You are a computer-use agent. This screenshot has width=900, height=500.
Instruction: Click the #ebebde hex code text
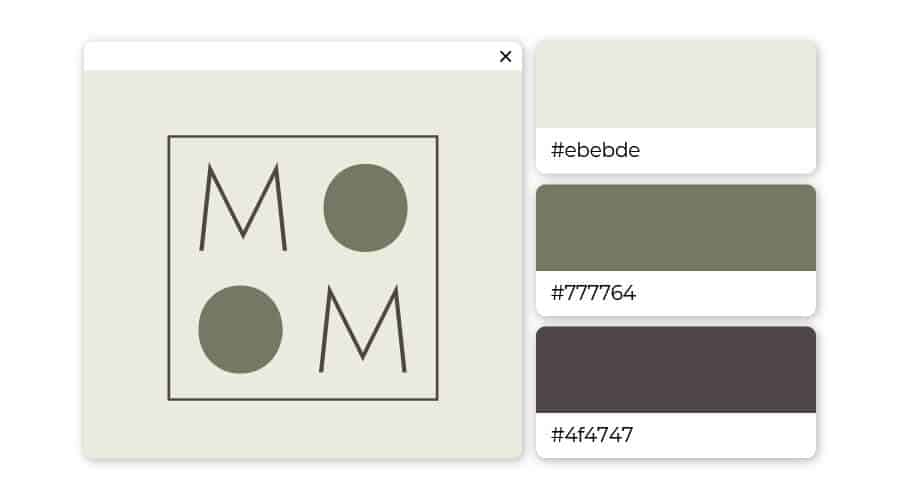click(595, 151)
